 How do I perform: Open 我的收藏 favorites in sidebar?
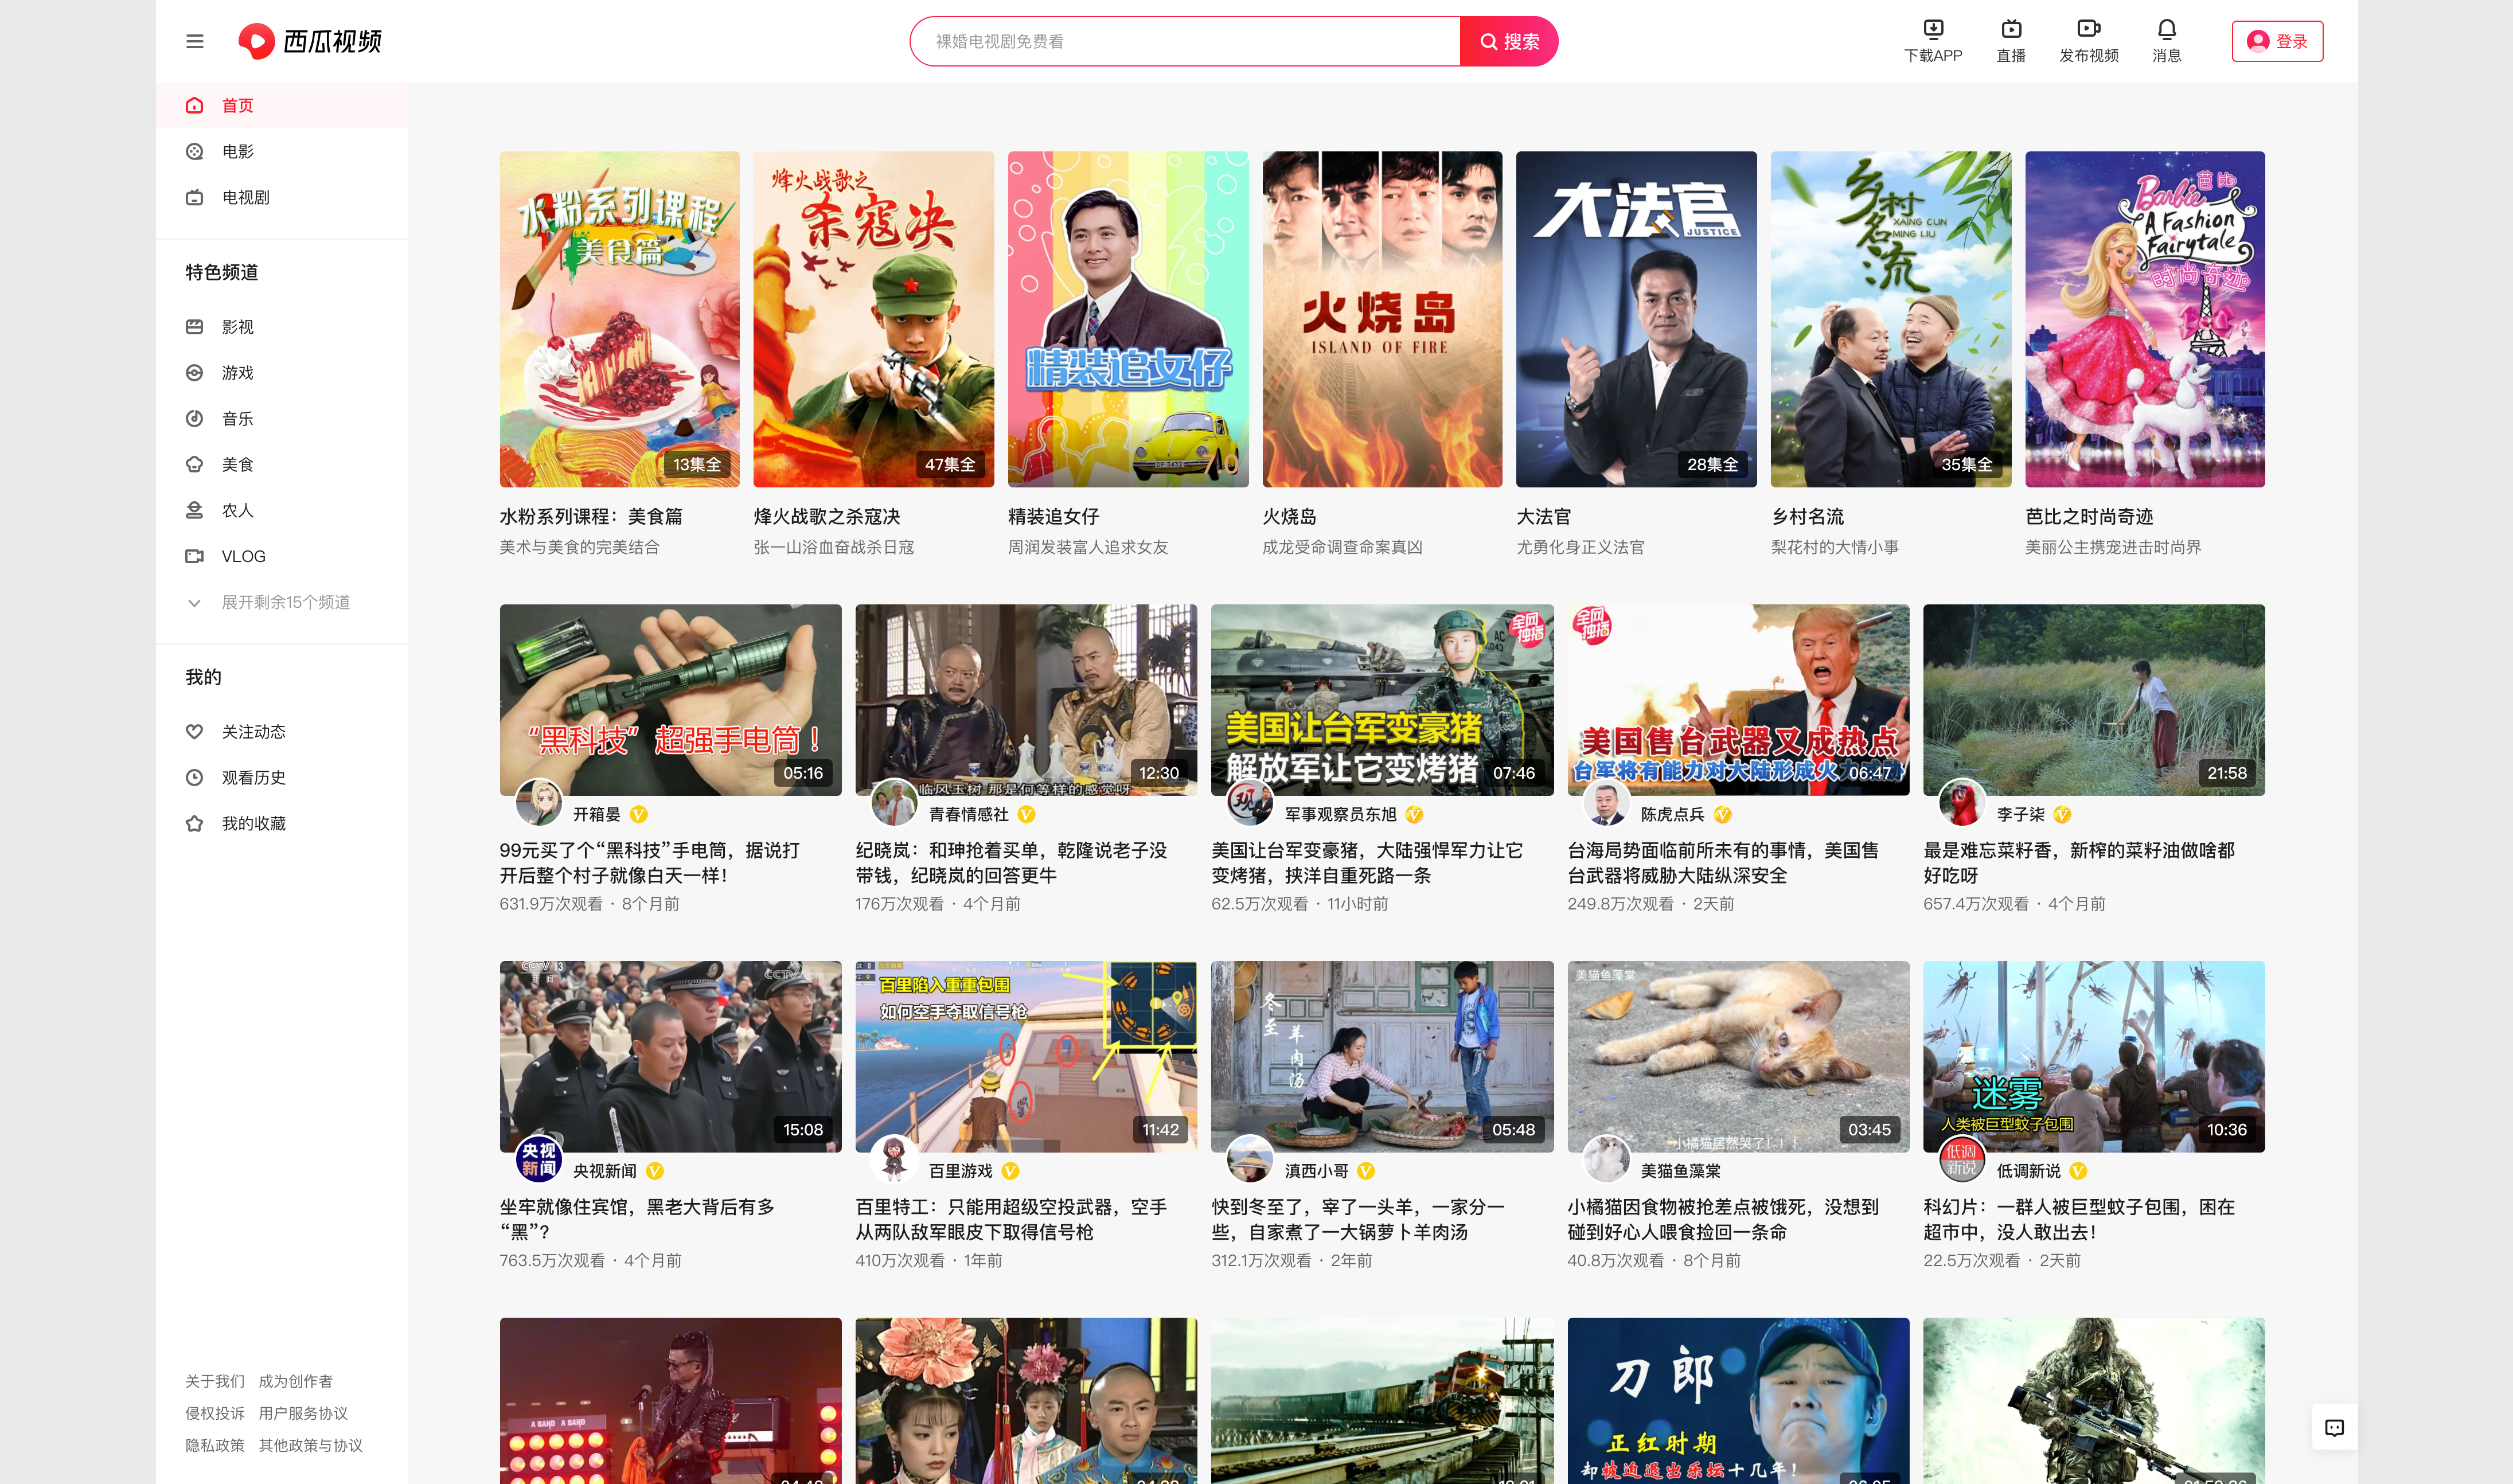(253, 823)
